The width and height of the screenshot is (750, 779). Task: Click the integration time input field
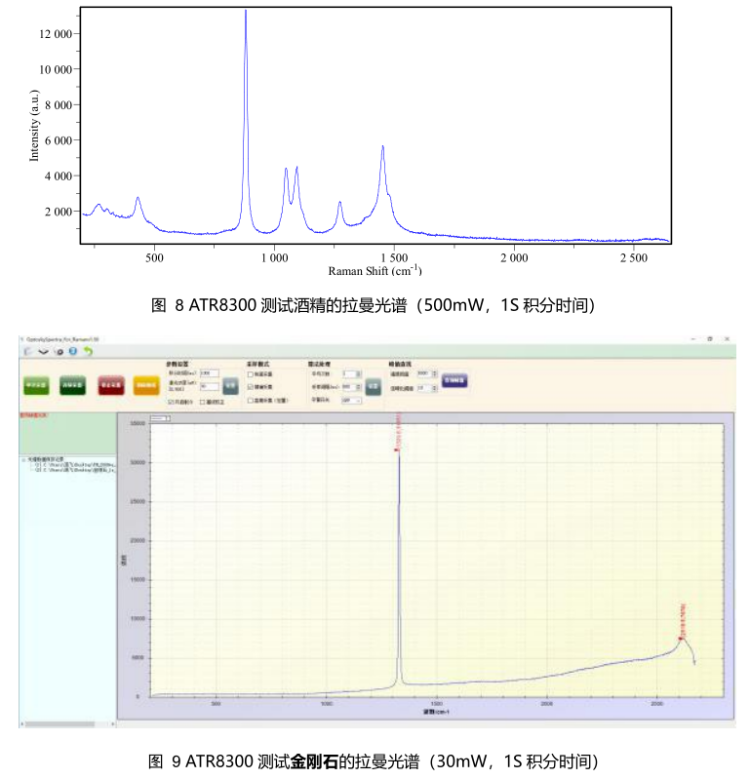click(209, 374)
